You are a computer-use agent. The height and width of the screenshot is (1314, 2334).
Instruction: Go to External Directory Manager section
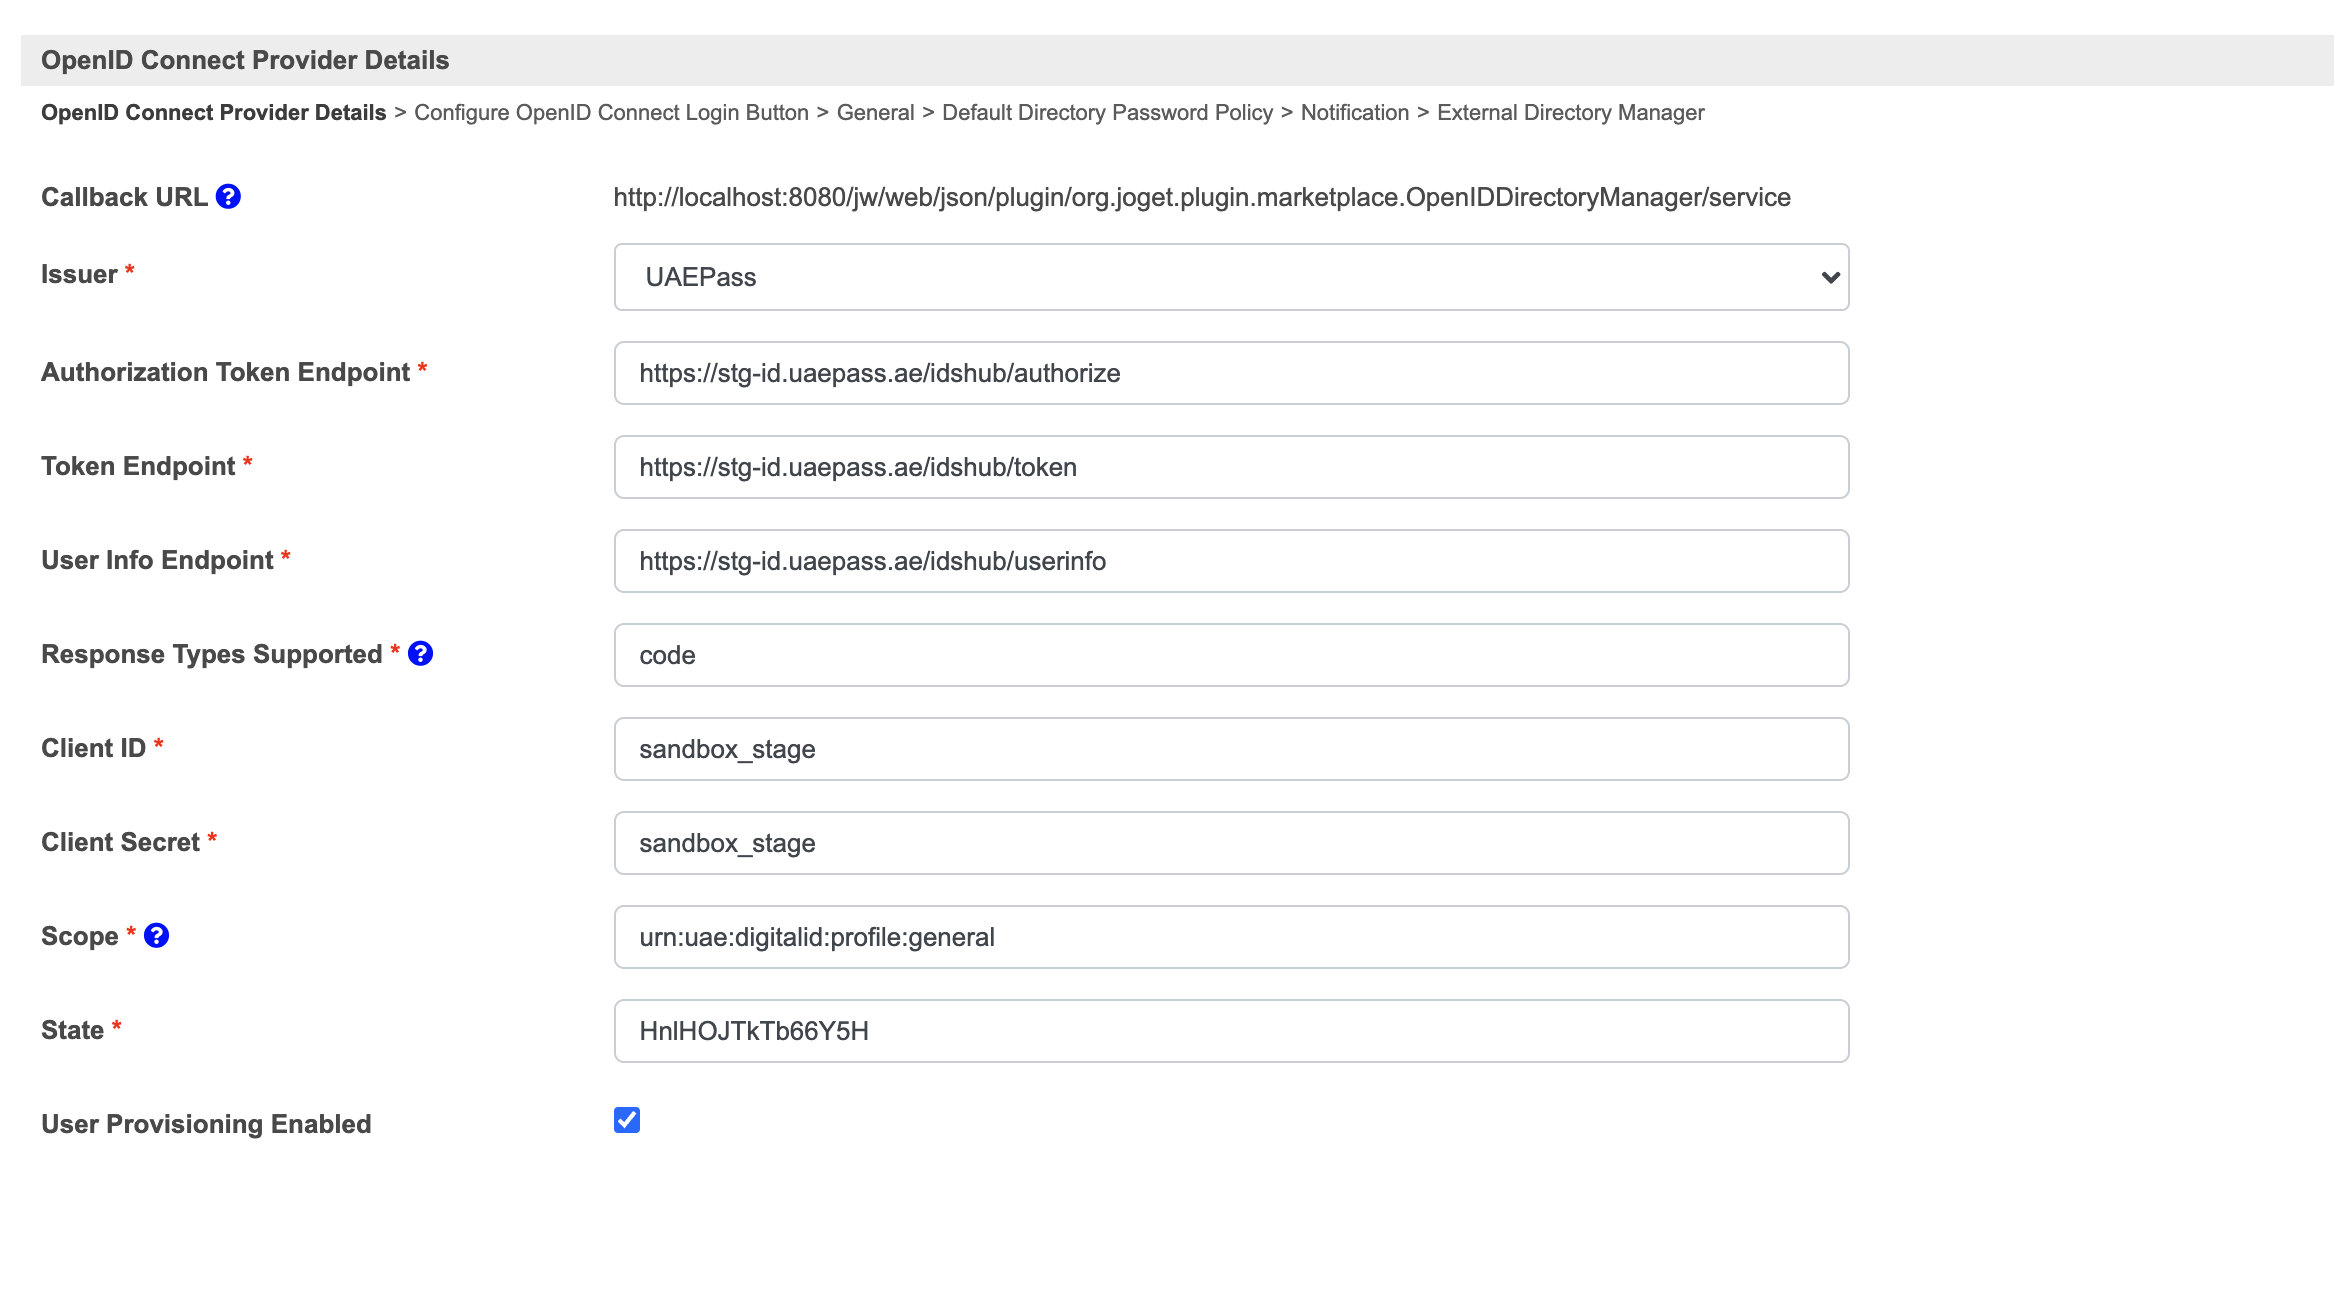1570,113
